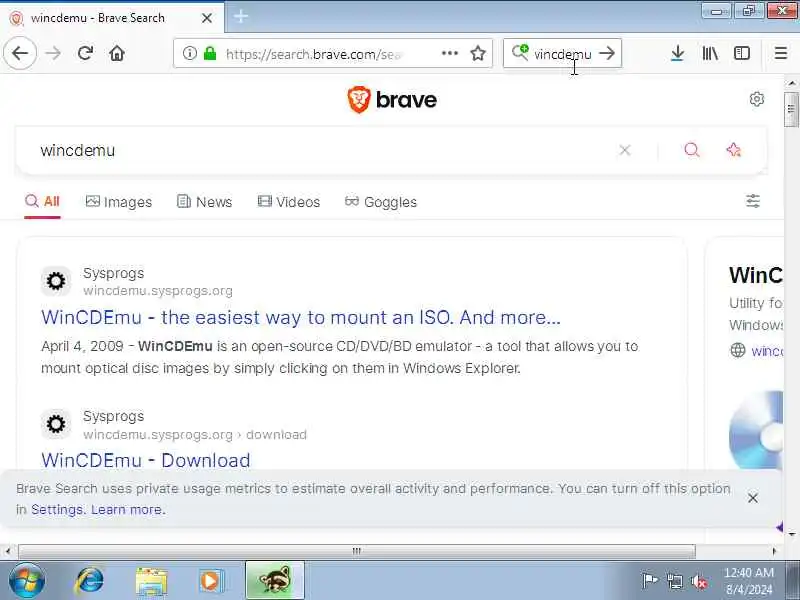This screenshot has width=800, height=600.
Task: Open Brave Search settings gear
Action: coord(757,99)
